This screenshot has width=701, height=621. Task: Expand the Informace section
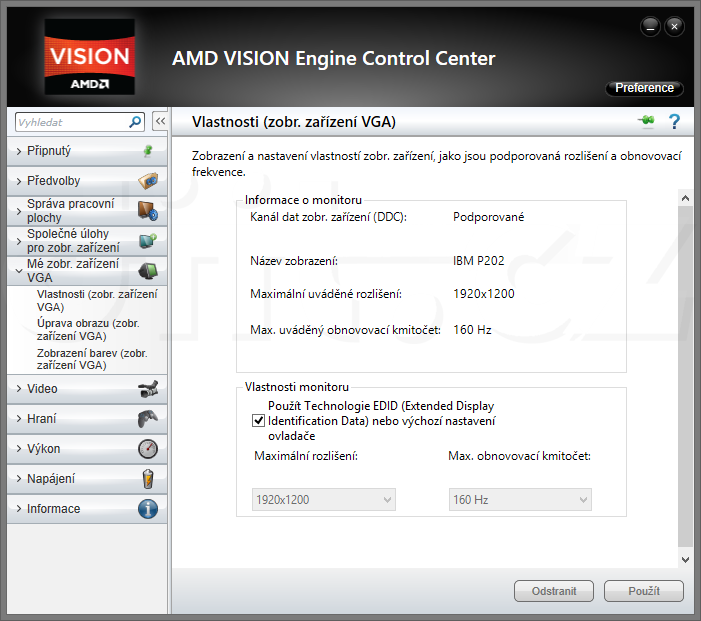87,509
